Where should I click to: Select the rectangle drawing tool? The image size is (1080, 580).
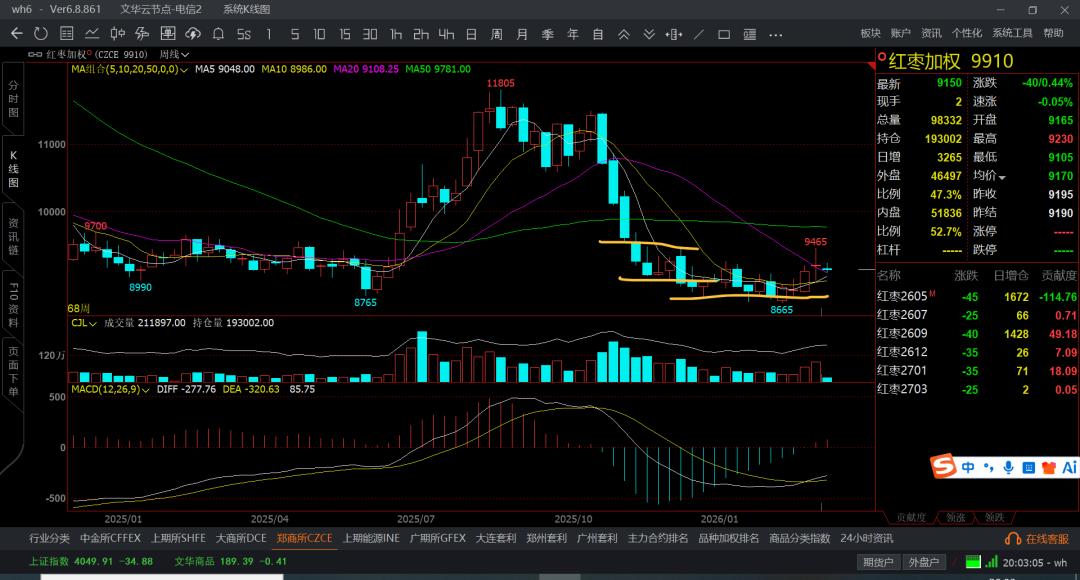coord(724,34)
